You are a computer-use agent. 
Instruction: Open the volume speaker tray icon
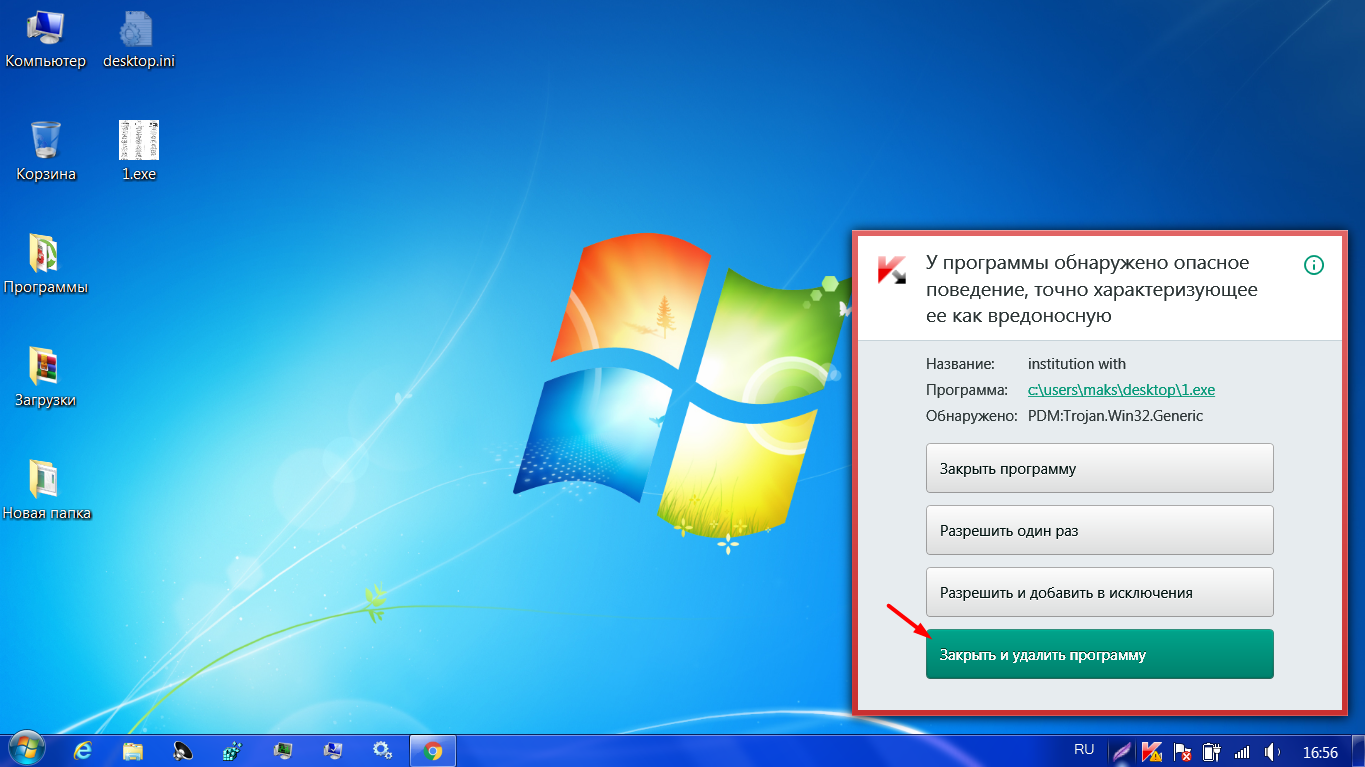(x=1272, y=751)
